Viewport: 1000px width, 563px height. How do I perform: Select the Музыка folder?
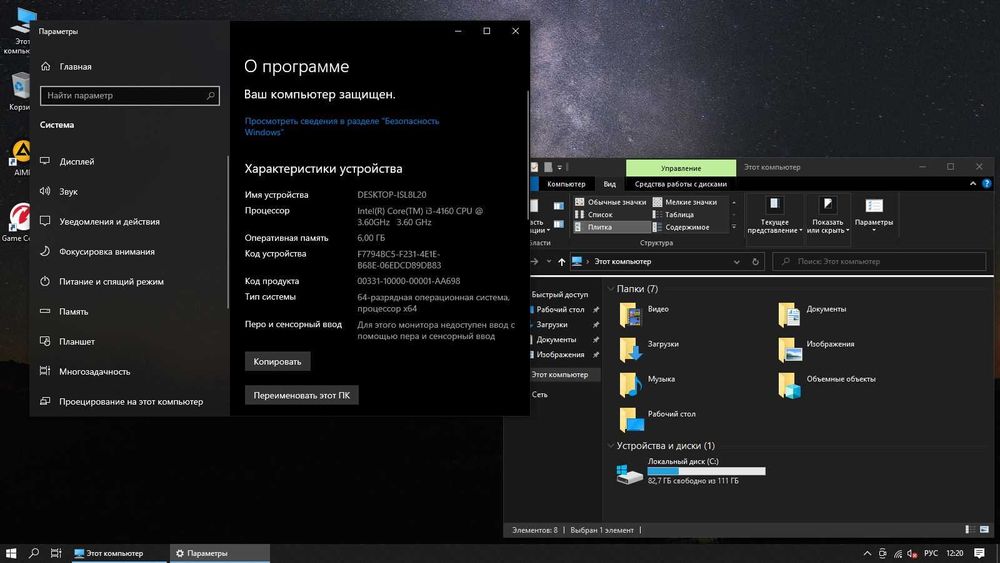pos(647,385)
